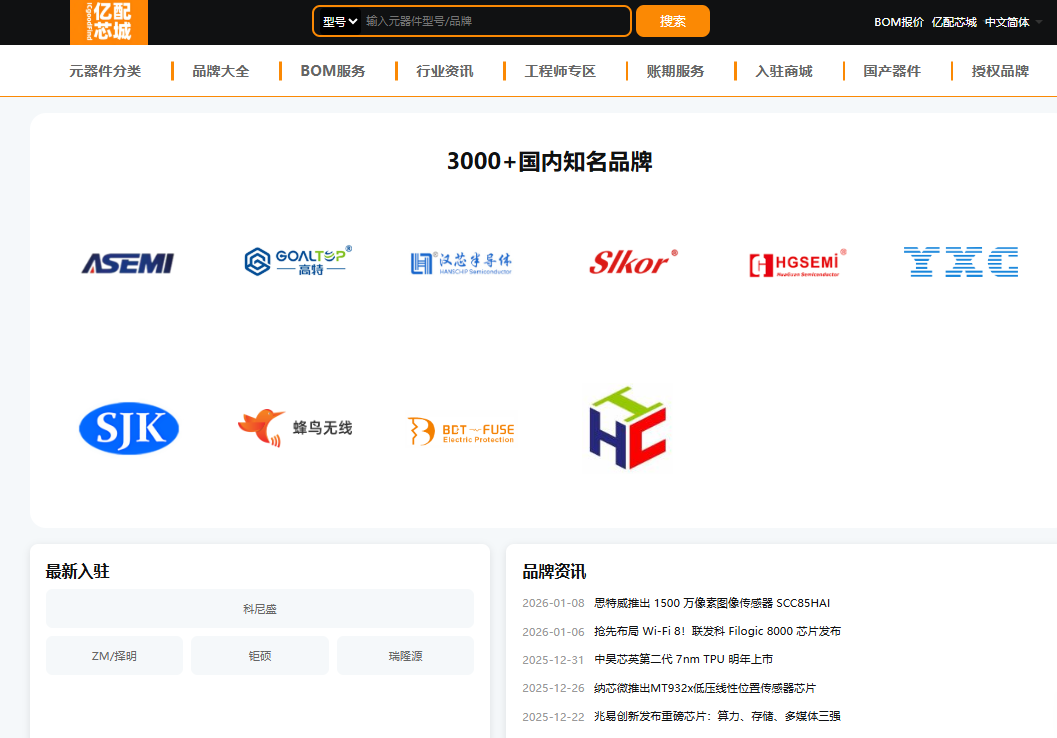Open the ASEMI brand logo

[x=128, y=263]
